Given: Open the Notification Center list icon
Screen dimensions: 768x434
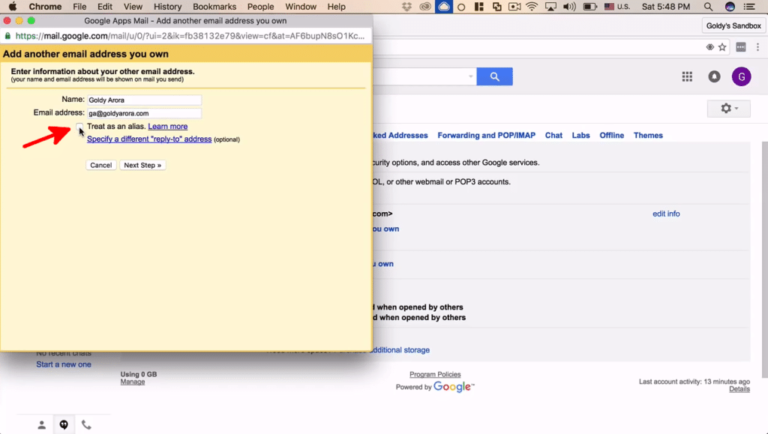Looking at the screenshot, I should (x=749, y=7).
